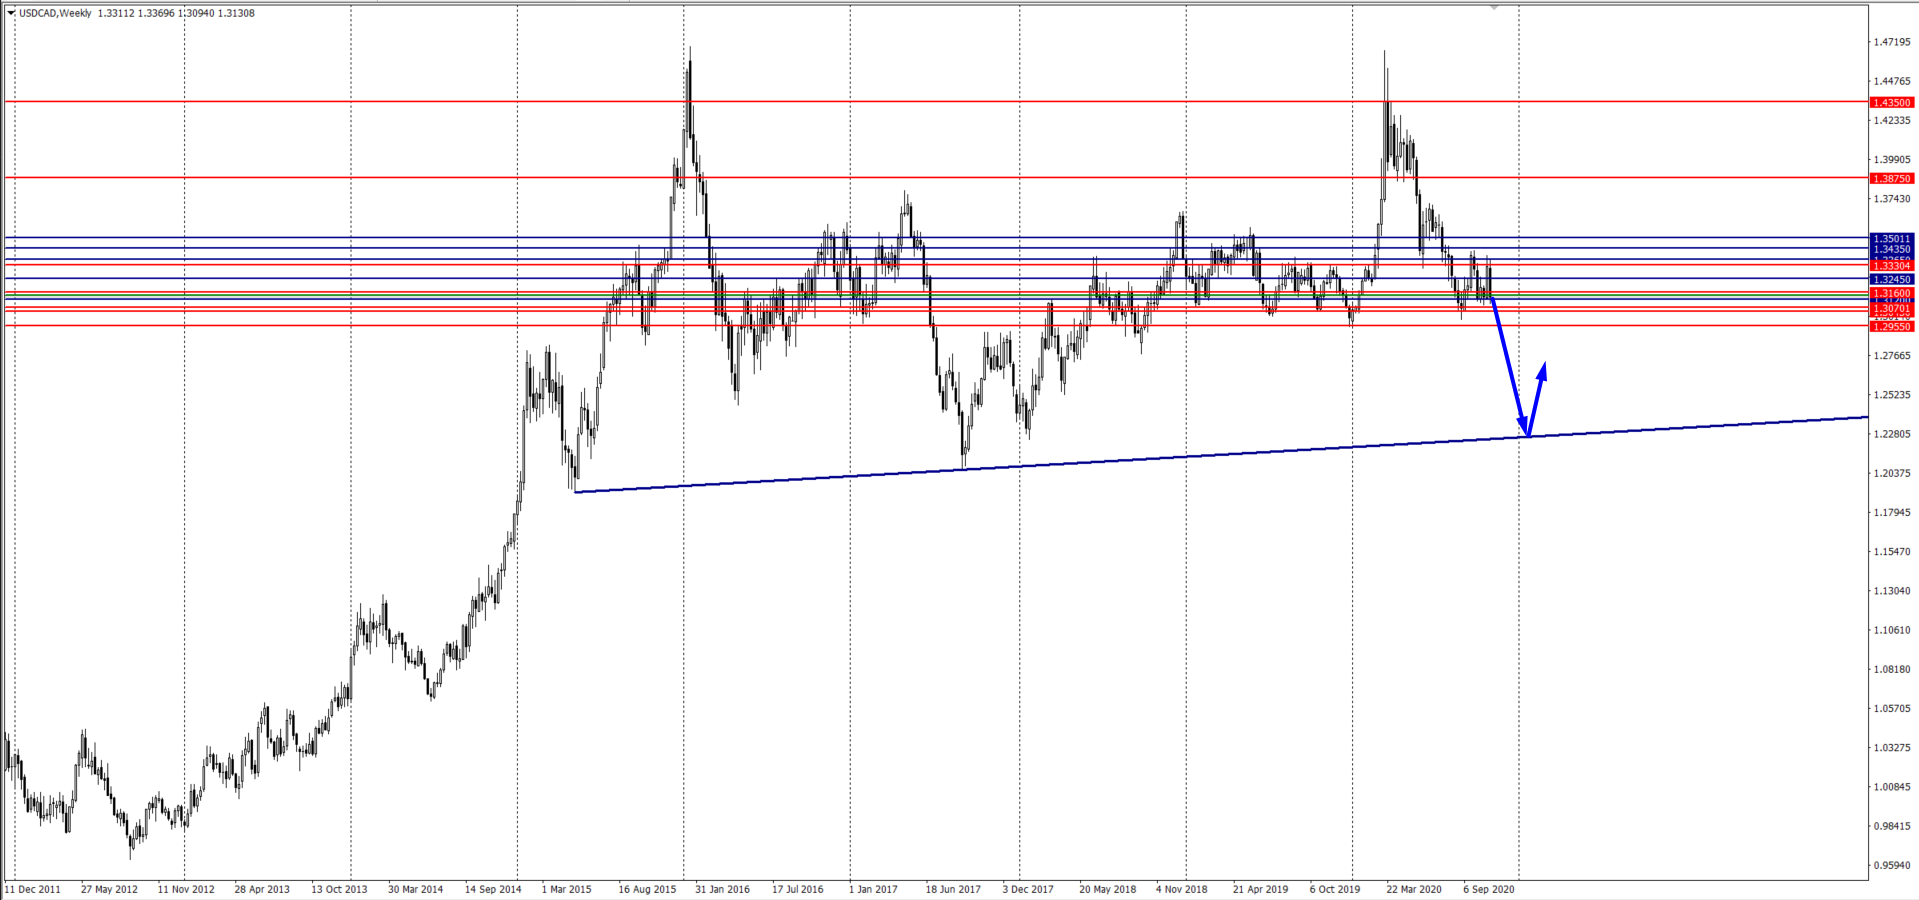Click the red 1.31600 price label
The image size is (1919, 900).
(1891, 293)
